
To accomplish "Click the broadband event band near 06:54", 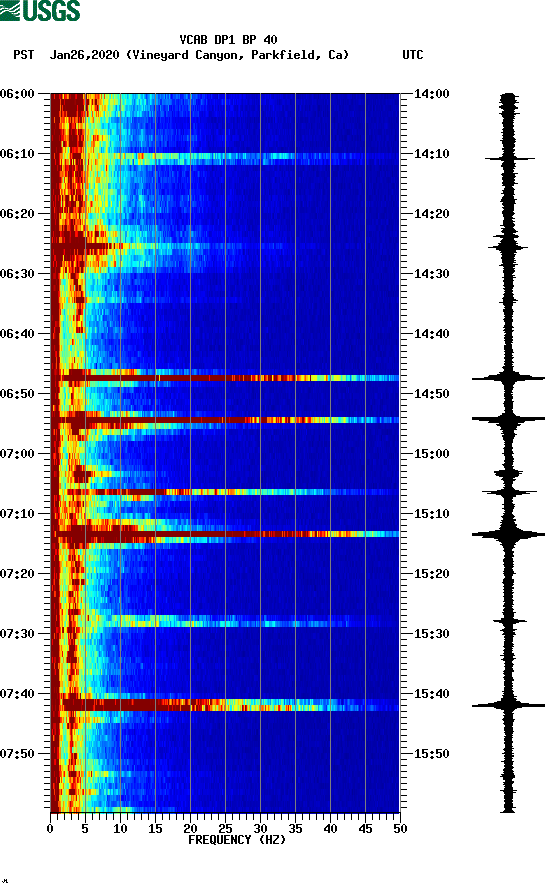I will pos(225,420).
